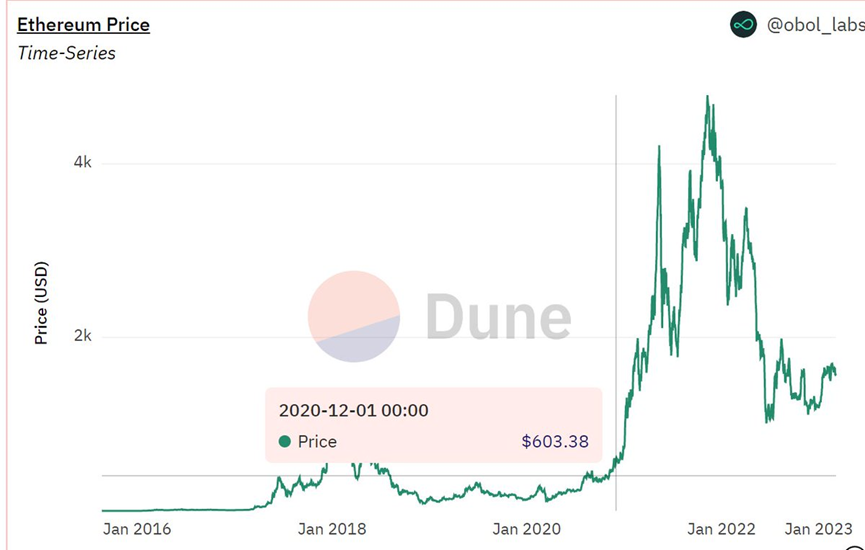This screenshot has height=550, width=865.
Task: Click the Price label in the tooltip
Action: click(x=317, y=441)
